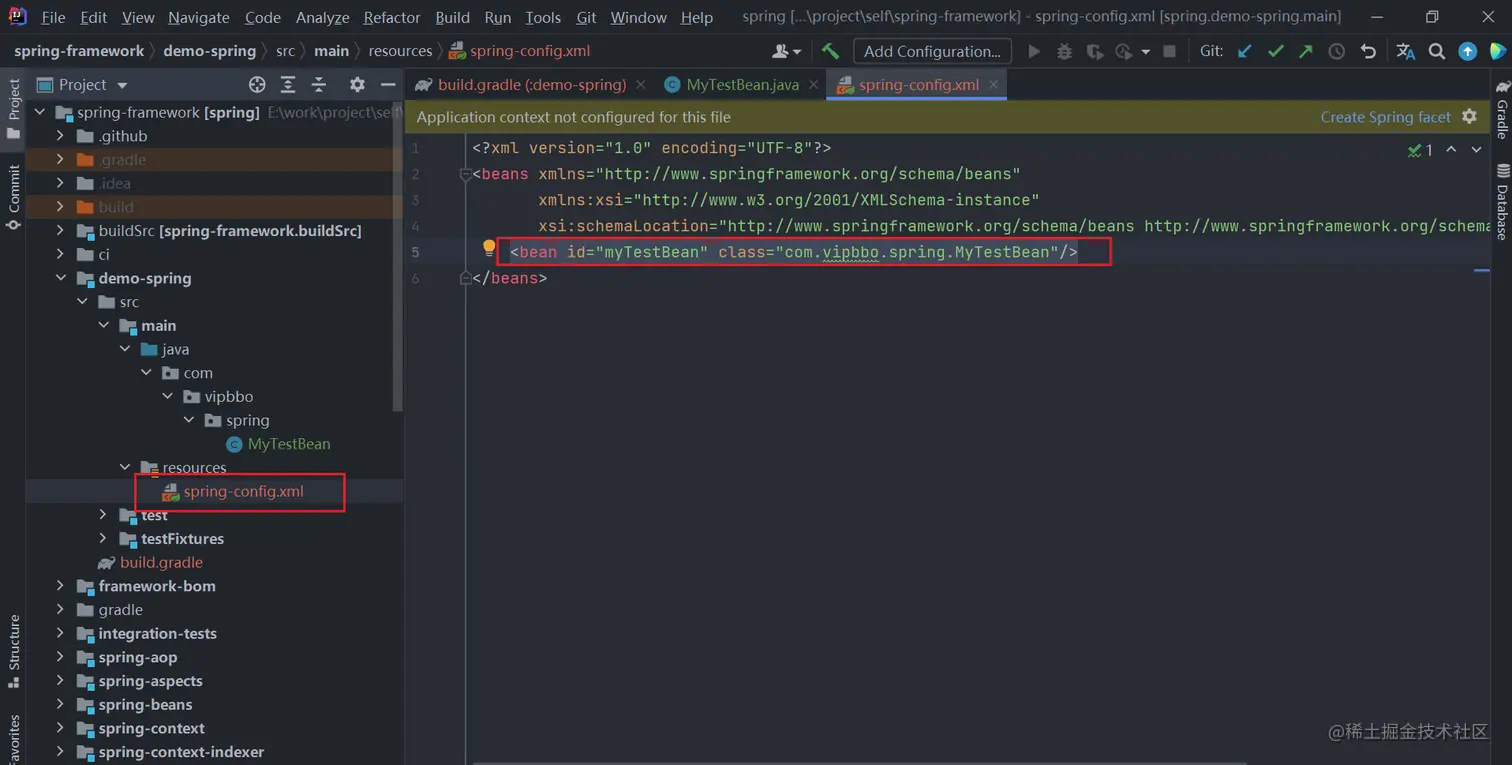Screen dimensions: 1512x765
Task: Click Git Commit green checkmark icon
Action: 1275,51
